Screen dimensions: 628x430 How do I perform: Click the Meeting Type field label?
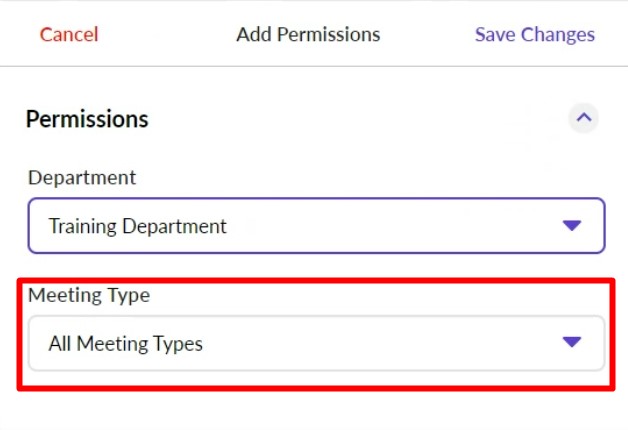pyautogui.click(x=89, y=295)
